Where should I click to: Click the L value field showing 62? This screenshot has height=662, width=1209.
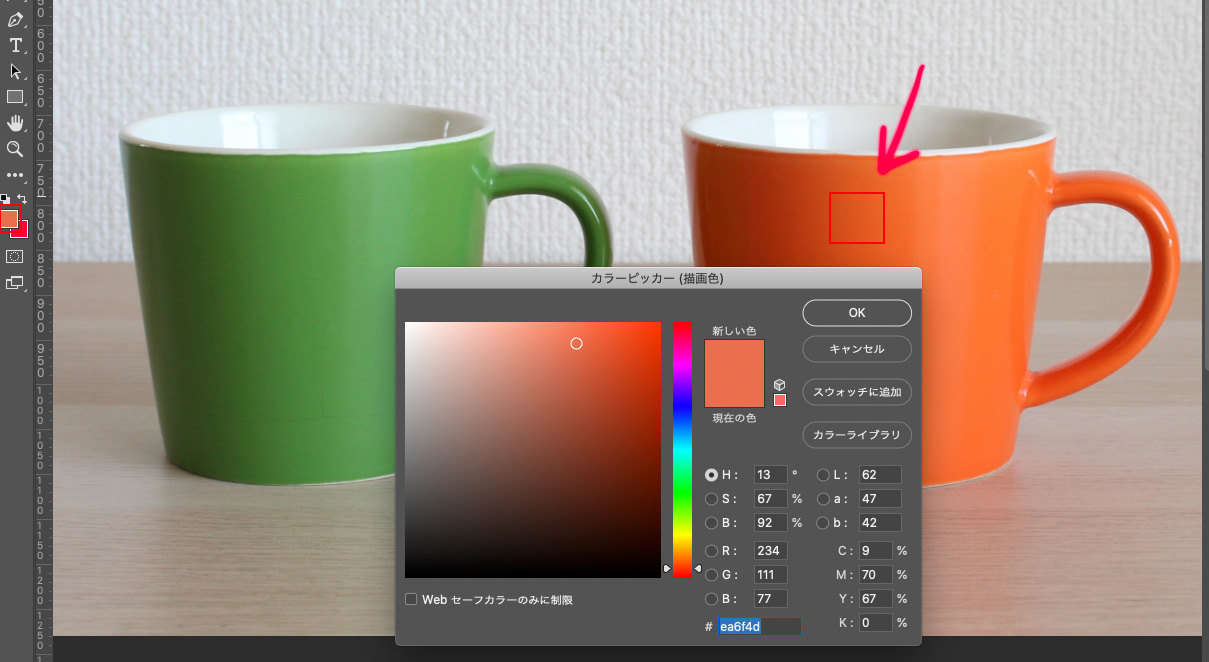(879, 475)
